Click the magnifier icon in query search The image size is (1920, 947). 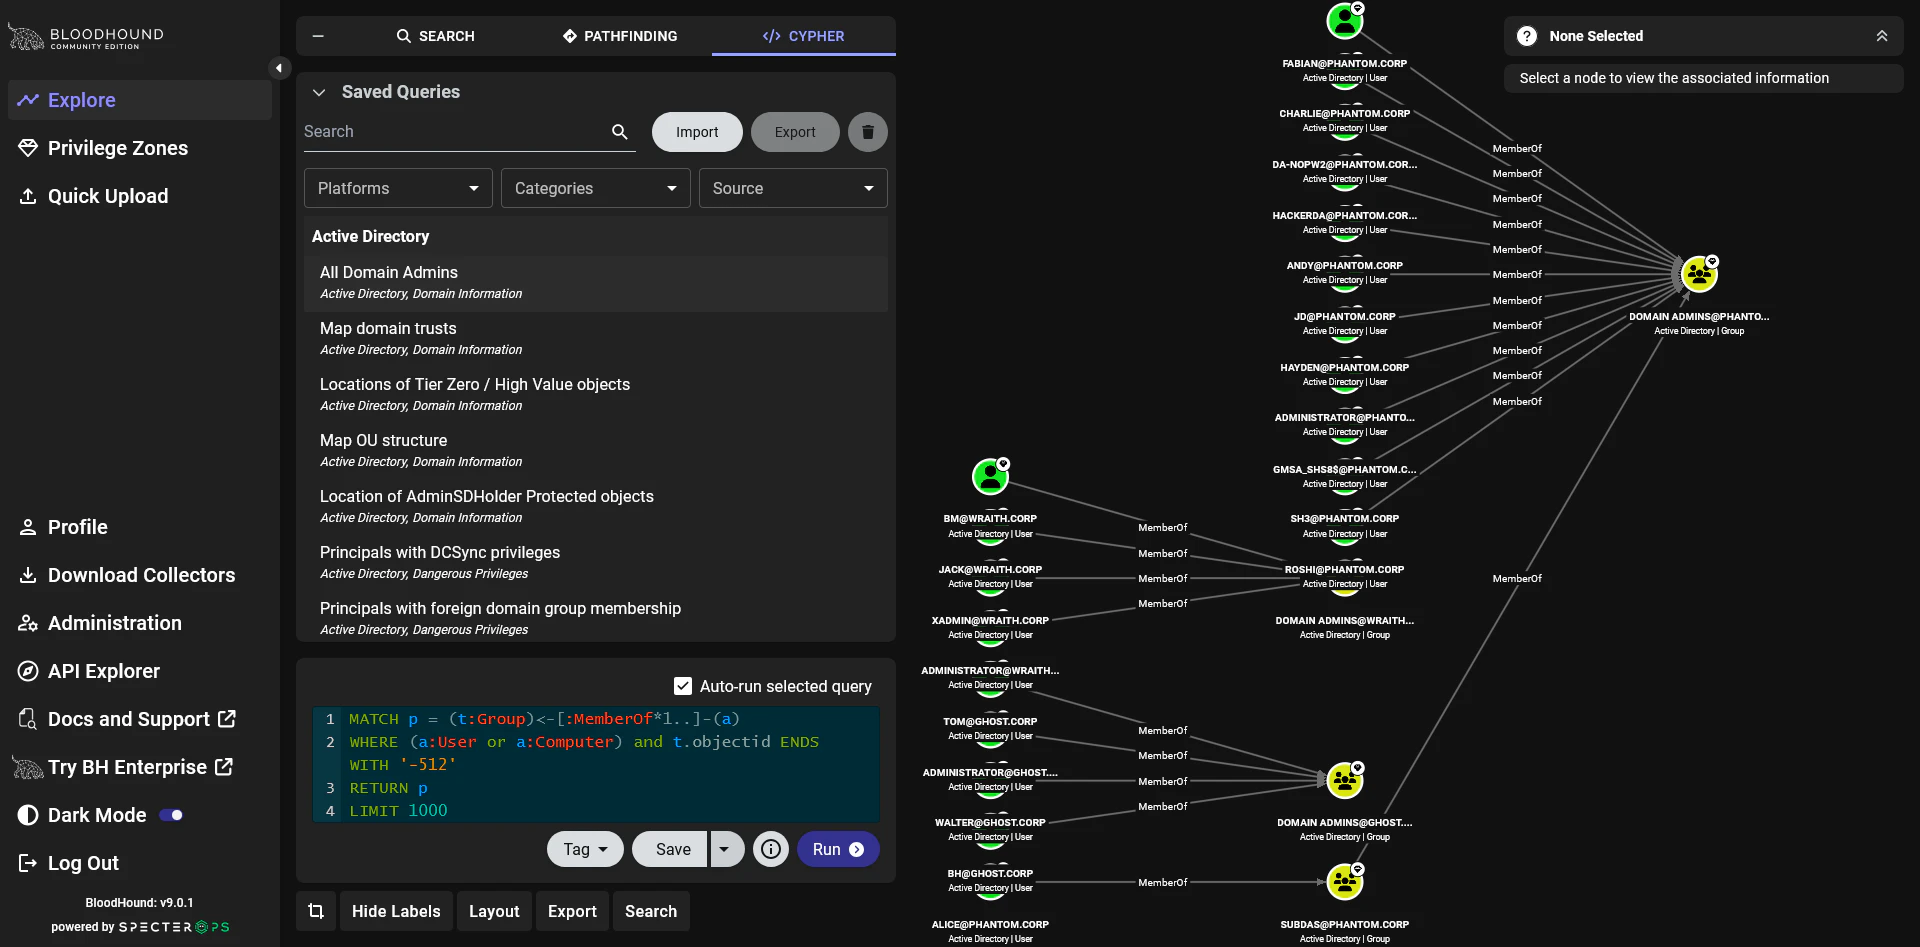click(620, 132)
